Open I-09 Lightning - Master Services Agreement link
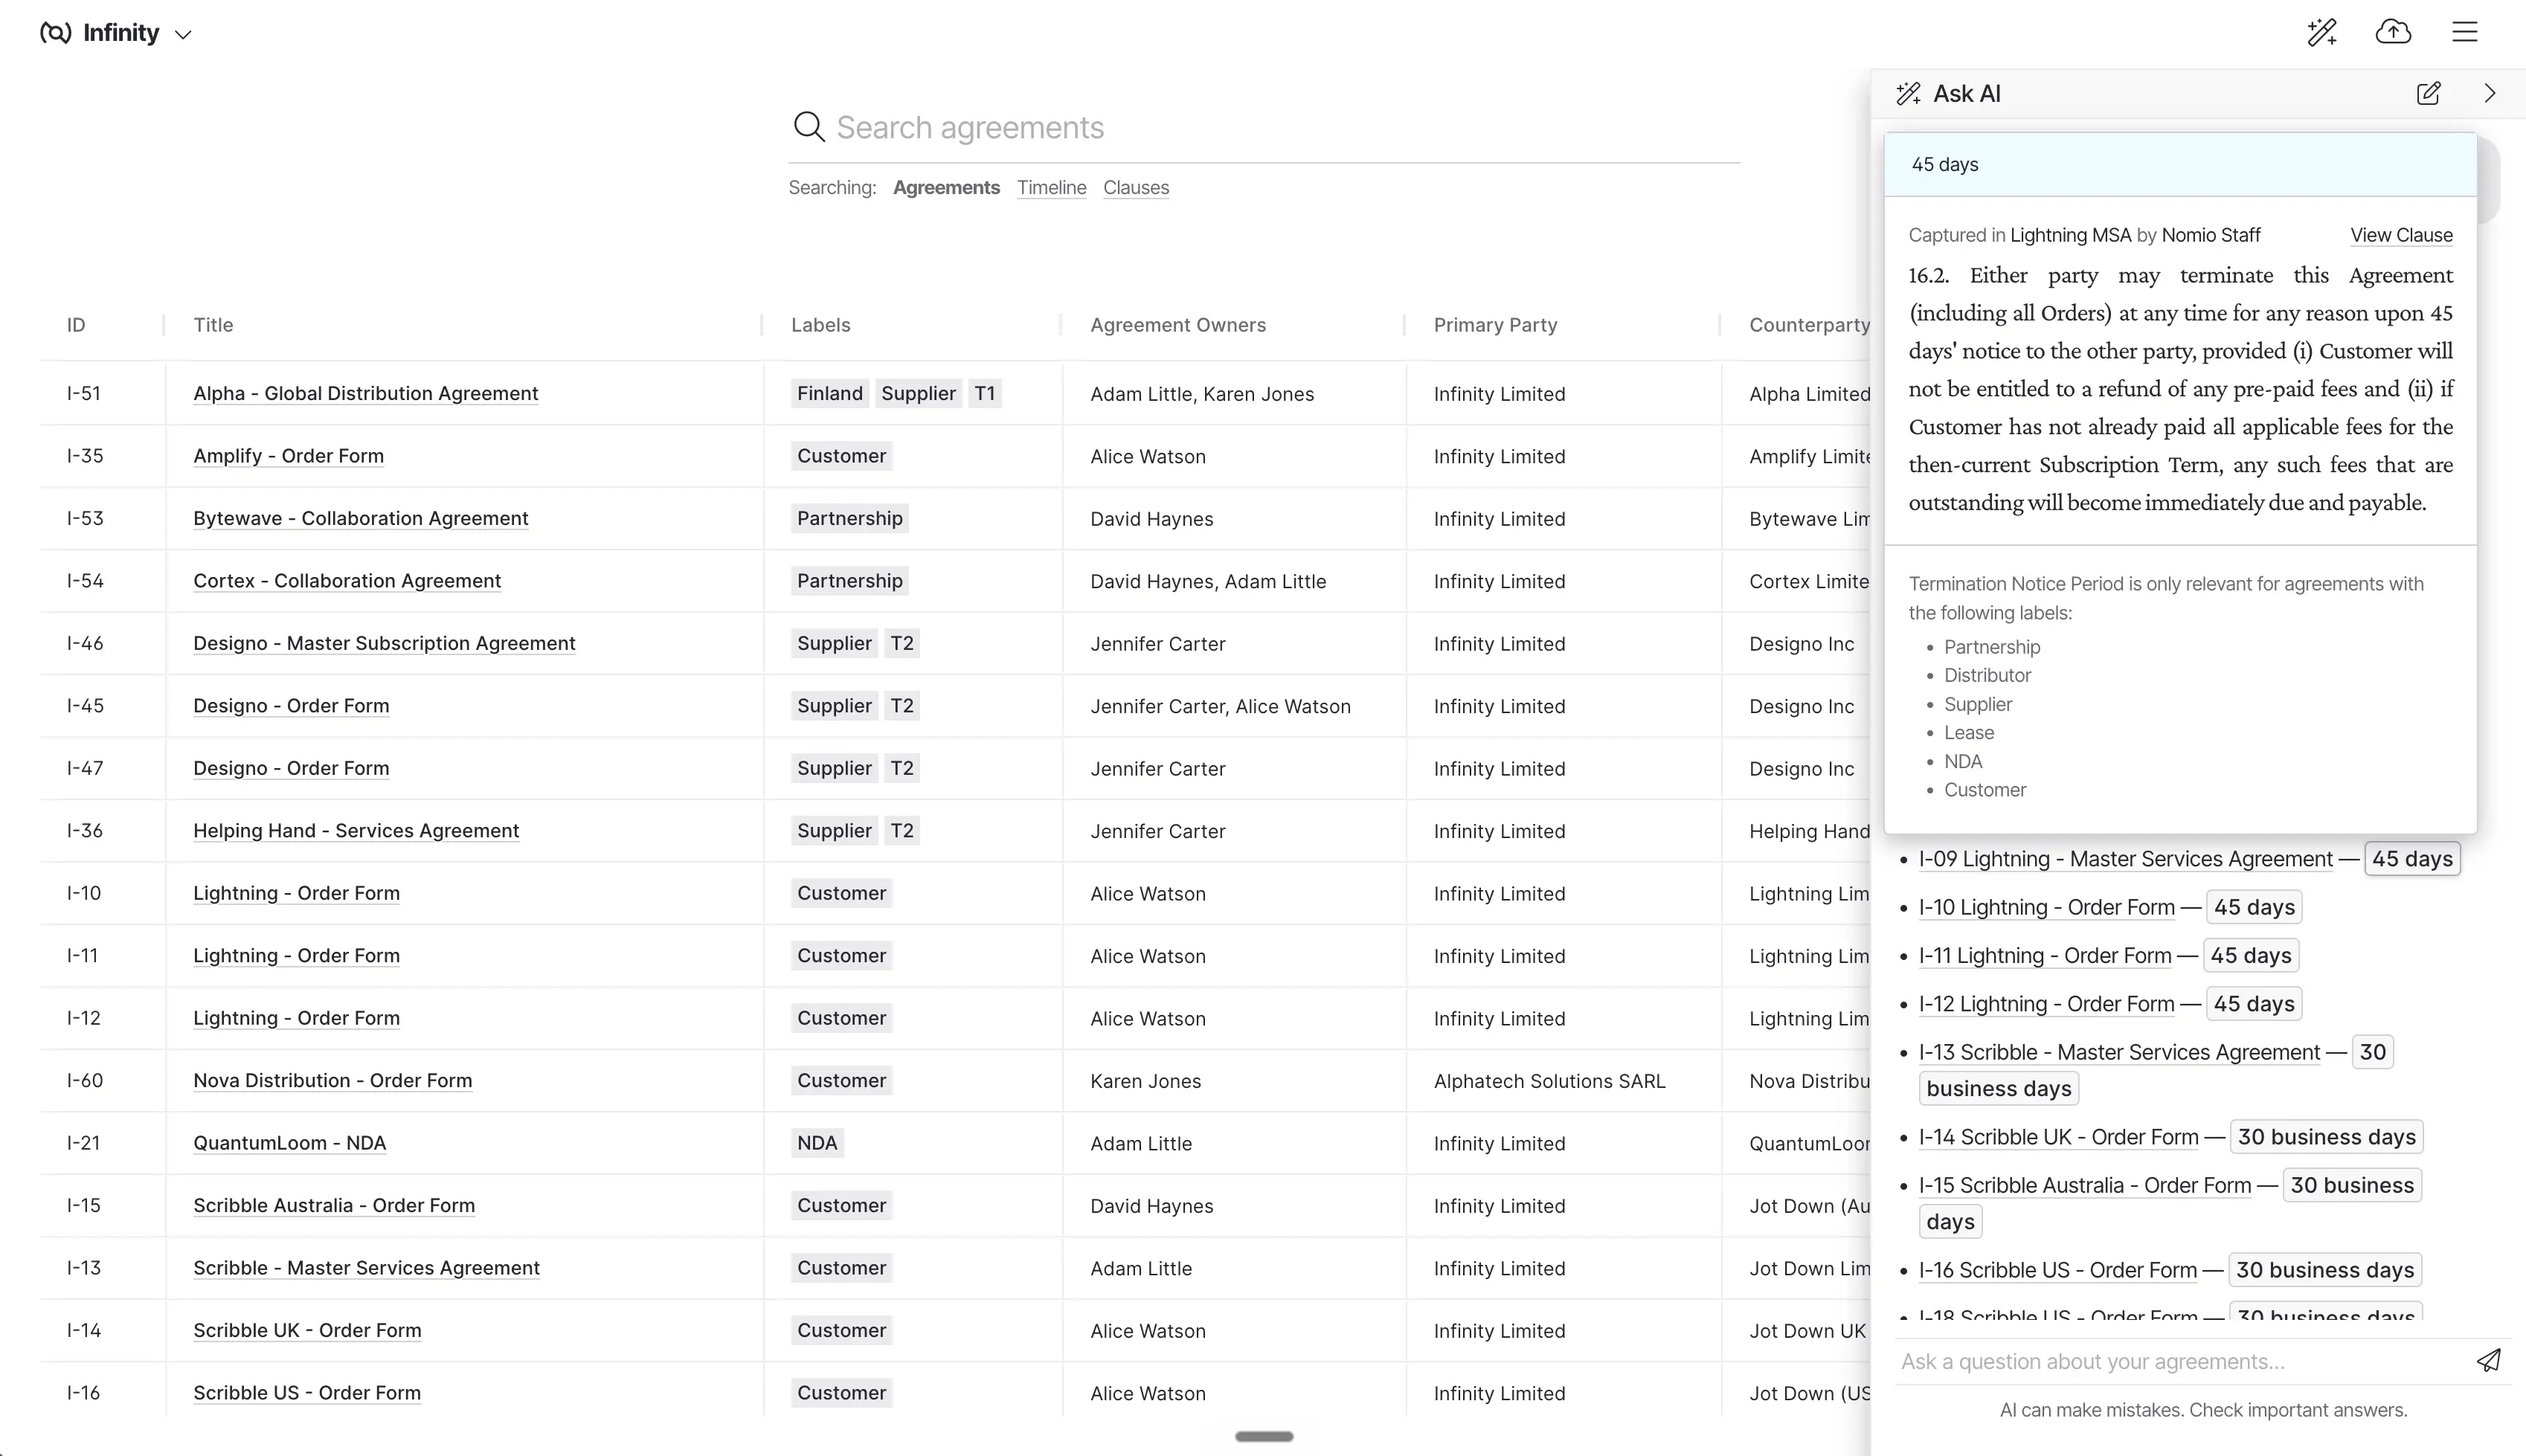This screenshot has width=2526, height=1456. coord(2125,859)
